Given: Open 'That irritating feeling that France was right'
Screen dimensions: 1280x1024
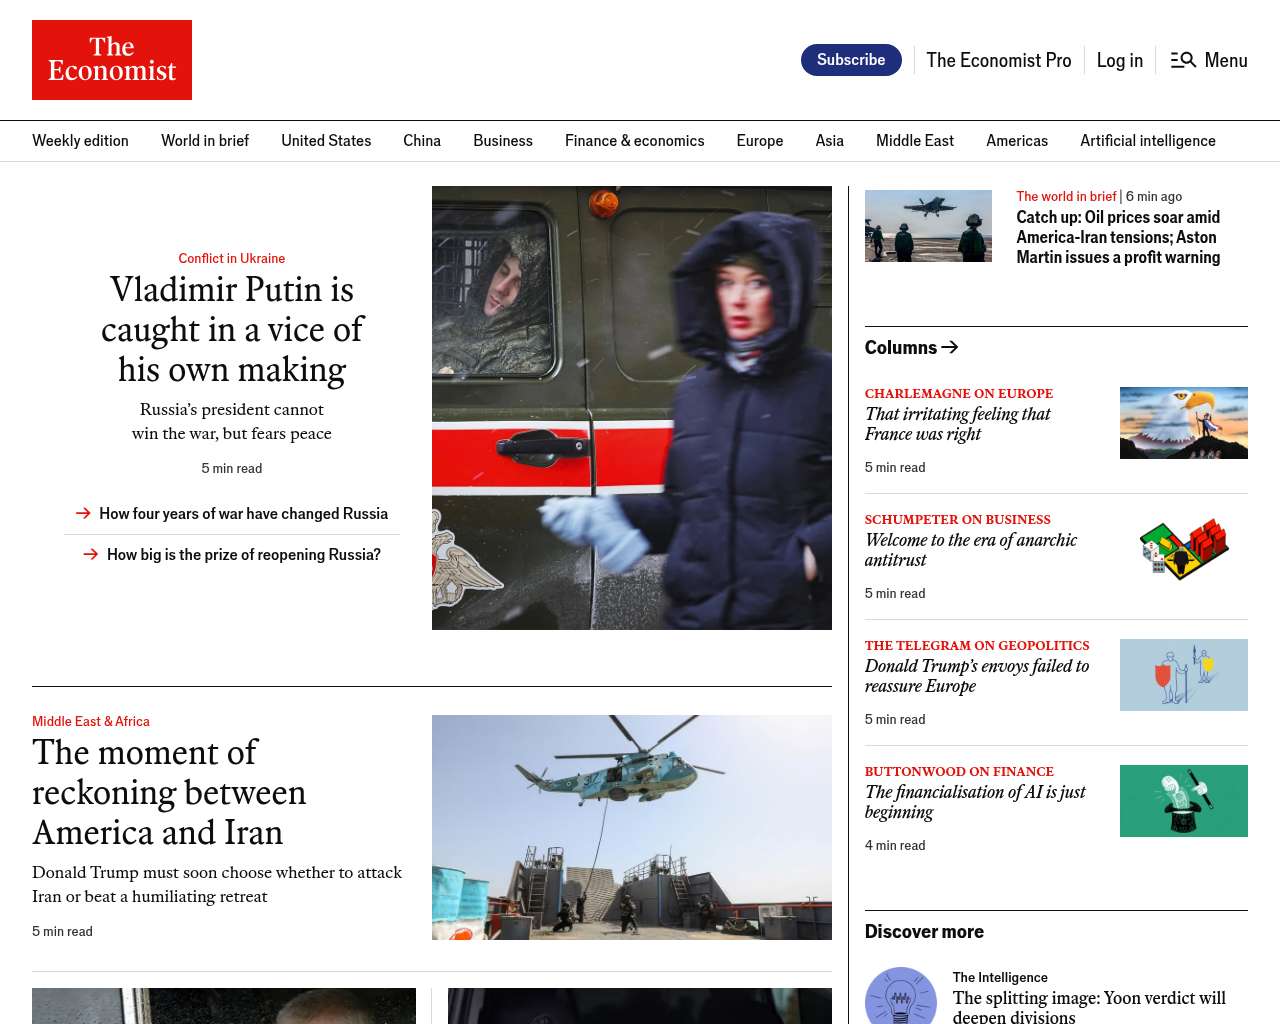Looking at the screenshot, I should pos(958,424).
